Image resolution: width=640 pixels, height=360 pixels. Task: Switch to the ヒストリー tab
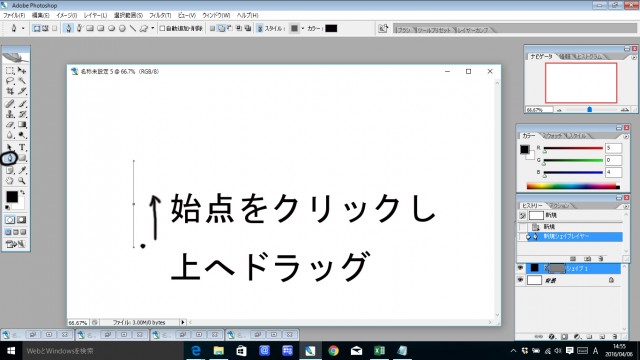pyautogui.click(x=532, y=206)
